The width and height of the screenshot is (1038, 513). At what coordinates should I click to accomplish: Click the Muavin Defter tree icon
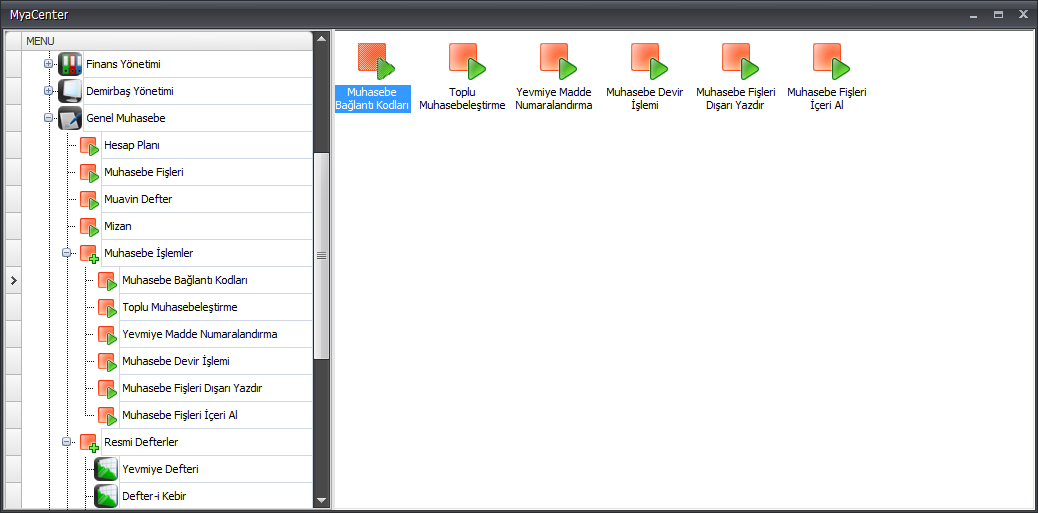tap(89, 200)
